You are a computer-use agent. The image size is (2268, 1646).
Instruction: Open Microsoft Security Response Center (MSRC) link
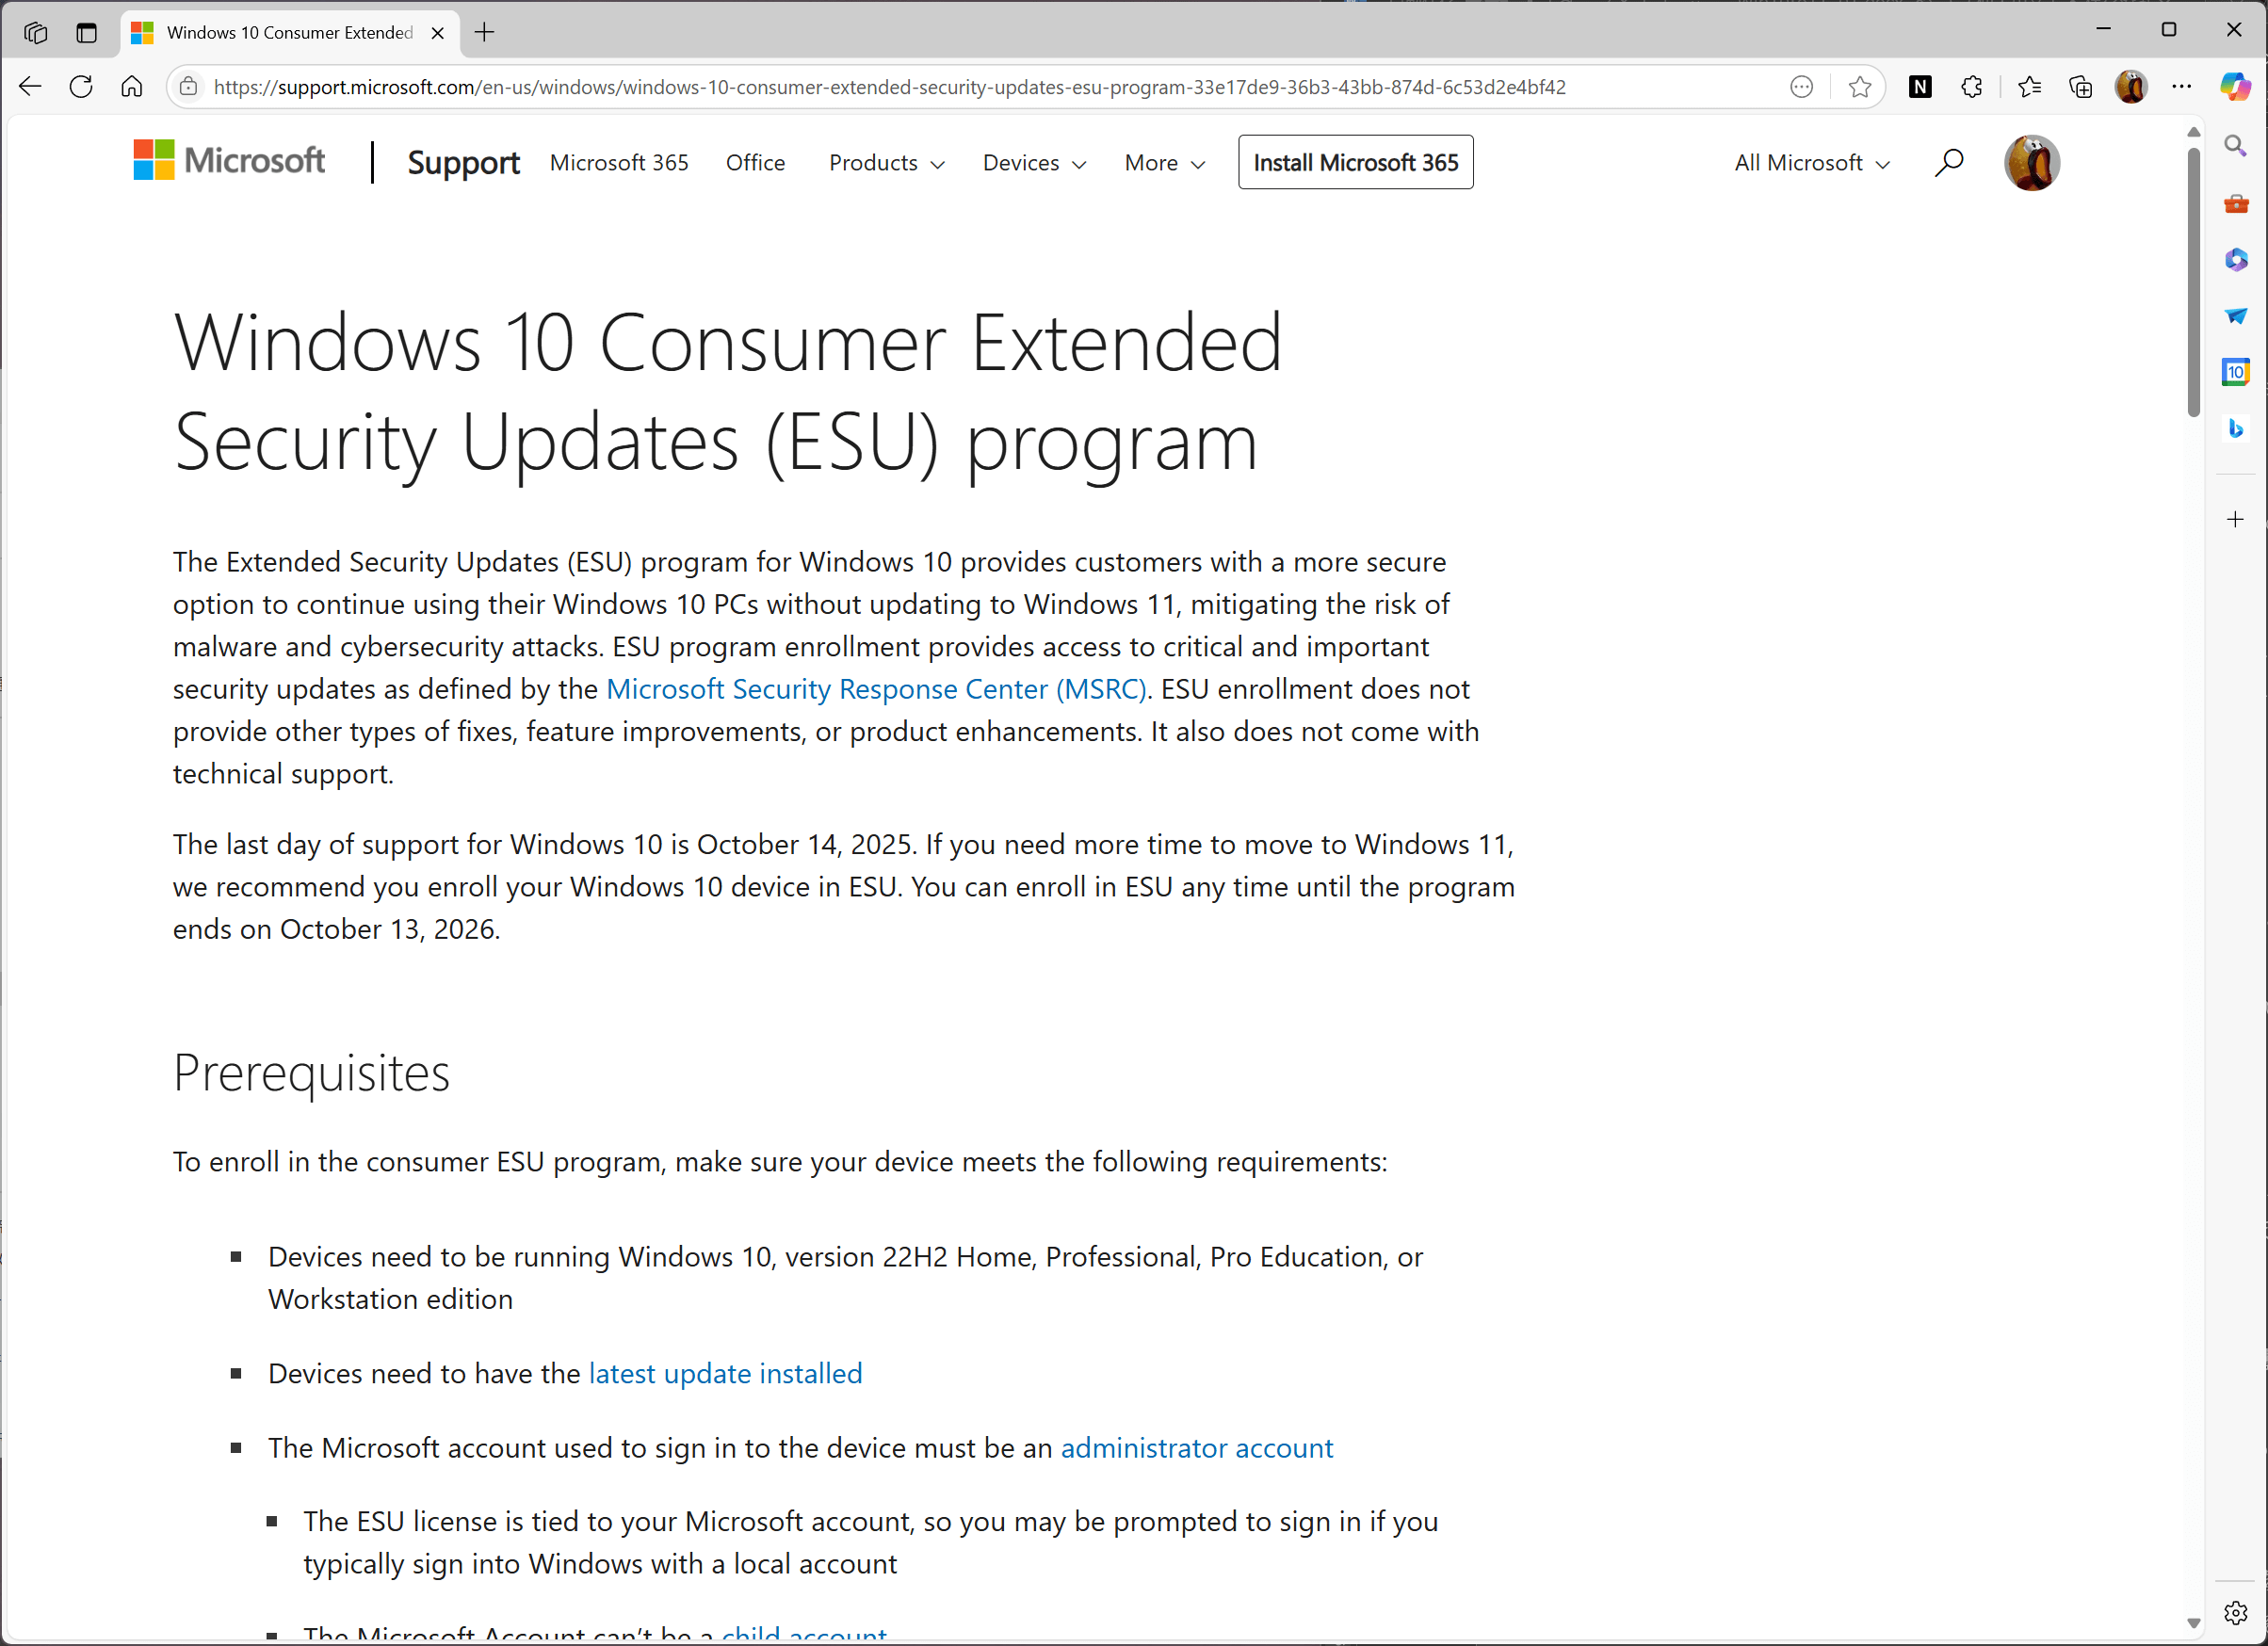(x=875, y=689)
